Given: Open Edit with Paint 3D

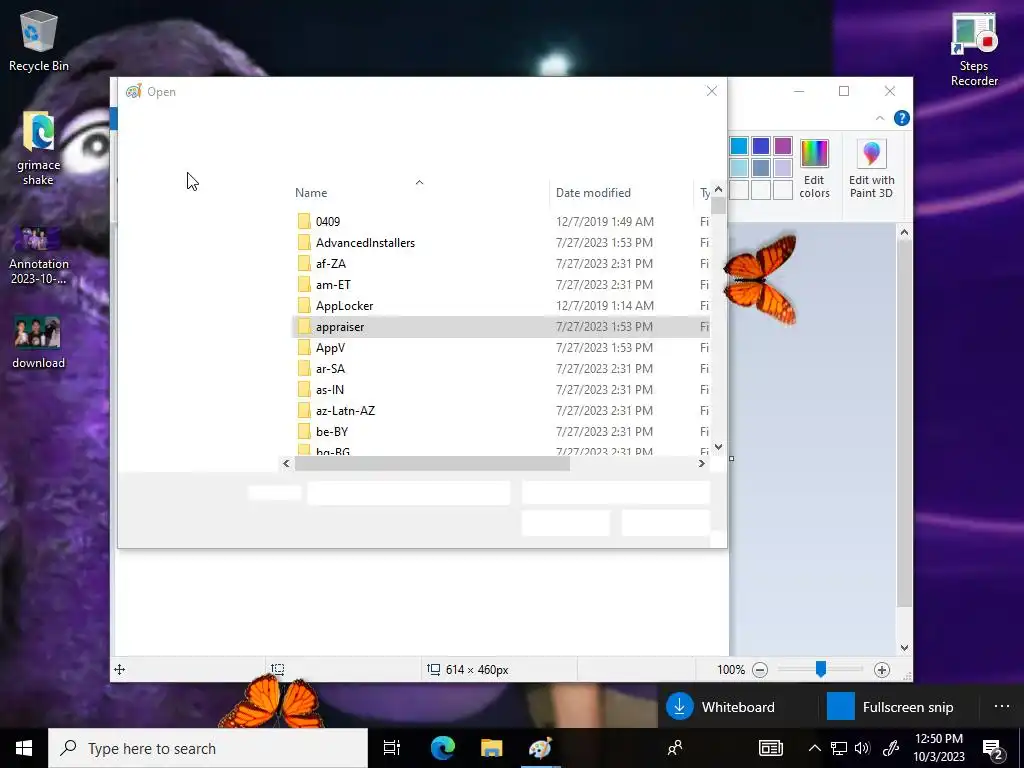Looking at the screenshot, I should tap(871, 168).
